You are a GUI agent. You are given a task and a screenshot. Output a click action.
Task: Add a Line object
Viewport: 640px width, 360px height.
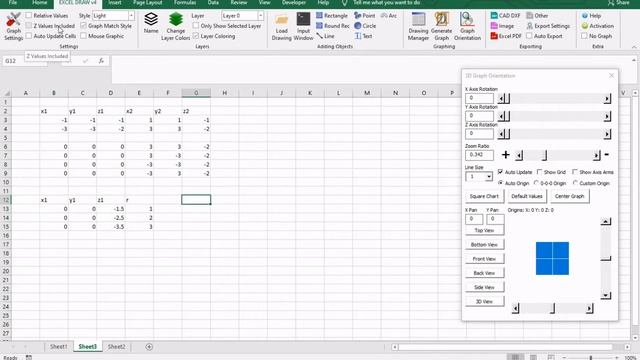pos(325,36)
